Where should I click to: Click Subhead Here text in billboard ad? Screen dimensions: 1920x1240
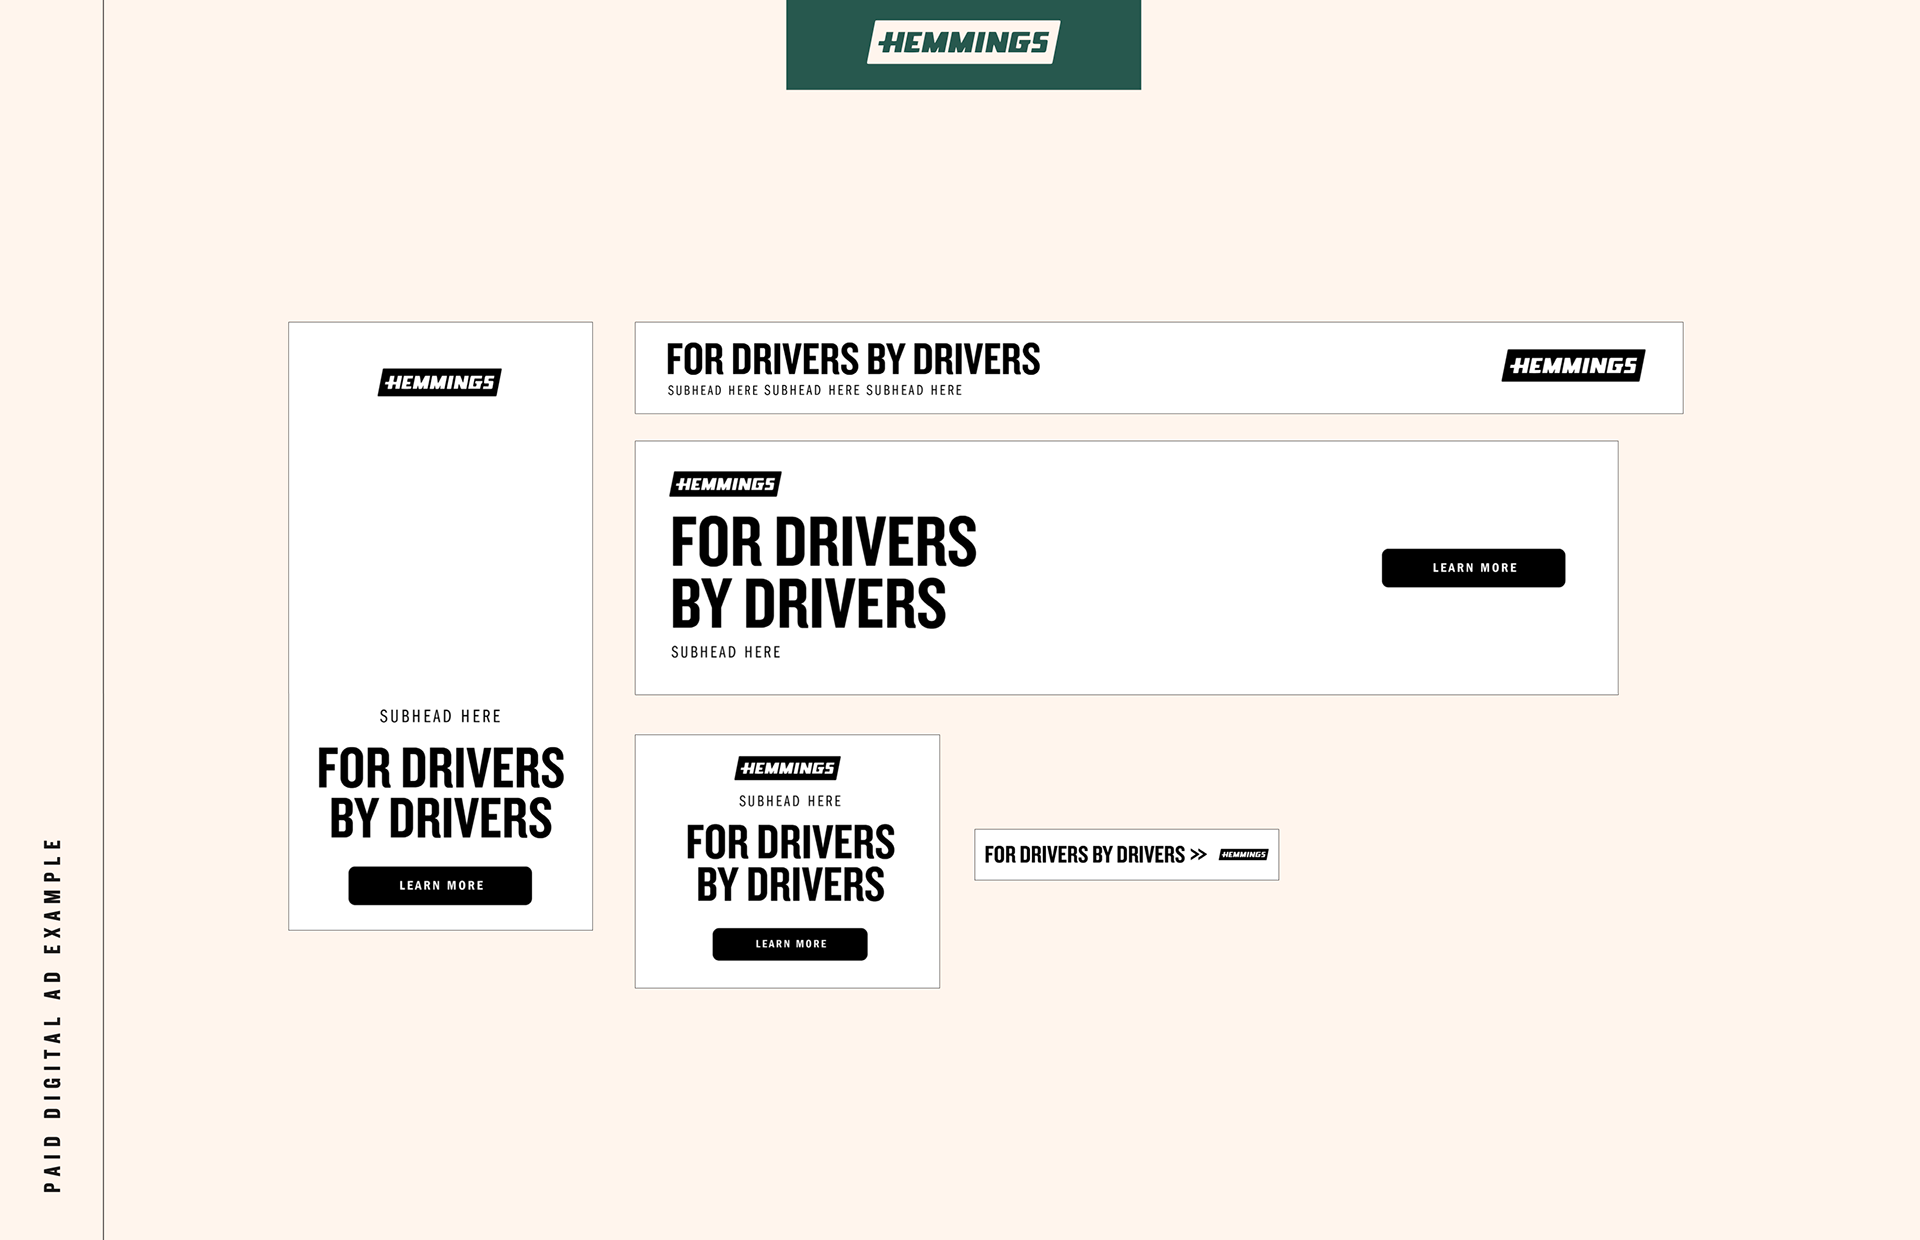(x=726, y=652)
